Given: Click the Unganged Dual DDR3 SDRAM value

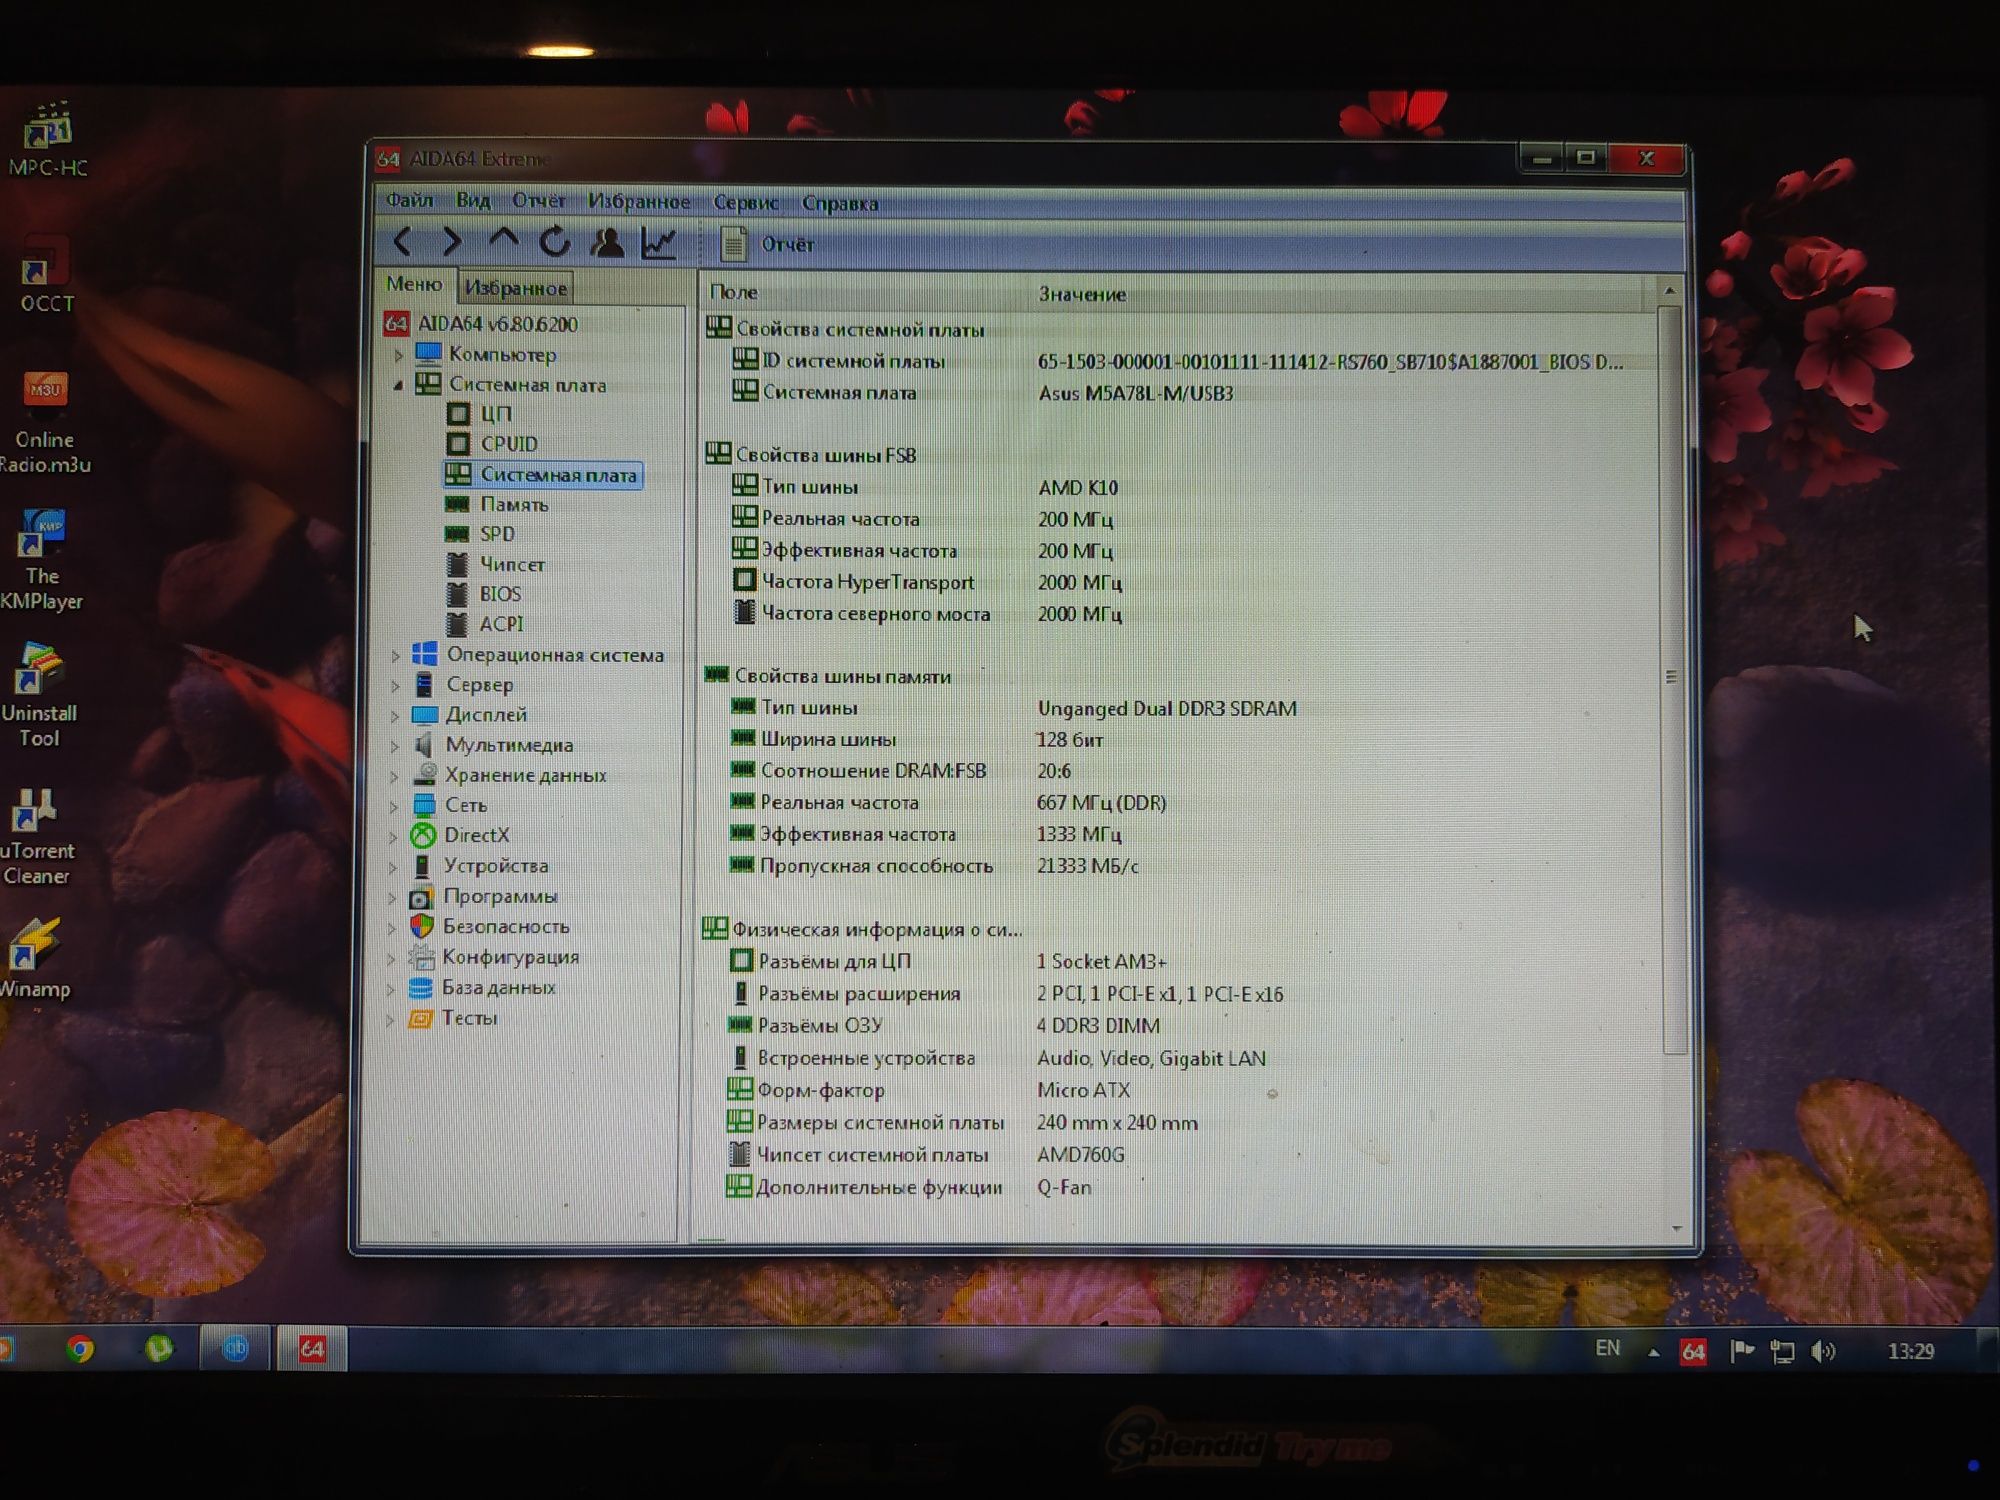Looking at the screenshot, I should 1167,708.
